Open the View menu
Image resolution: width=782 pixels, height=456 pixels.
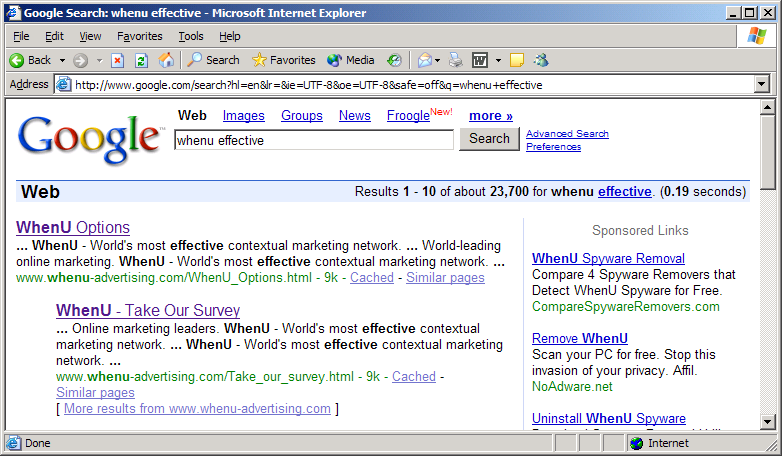90,36
